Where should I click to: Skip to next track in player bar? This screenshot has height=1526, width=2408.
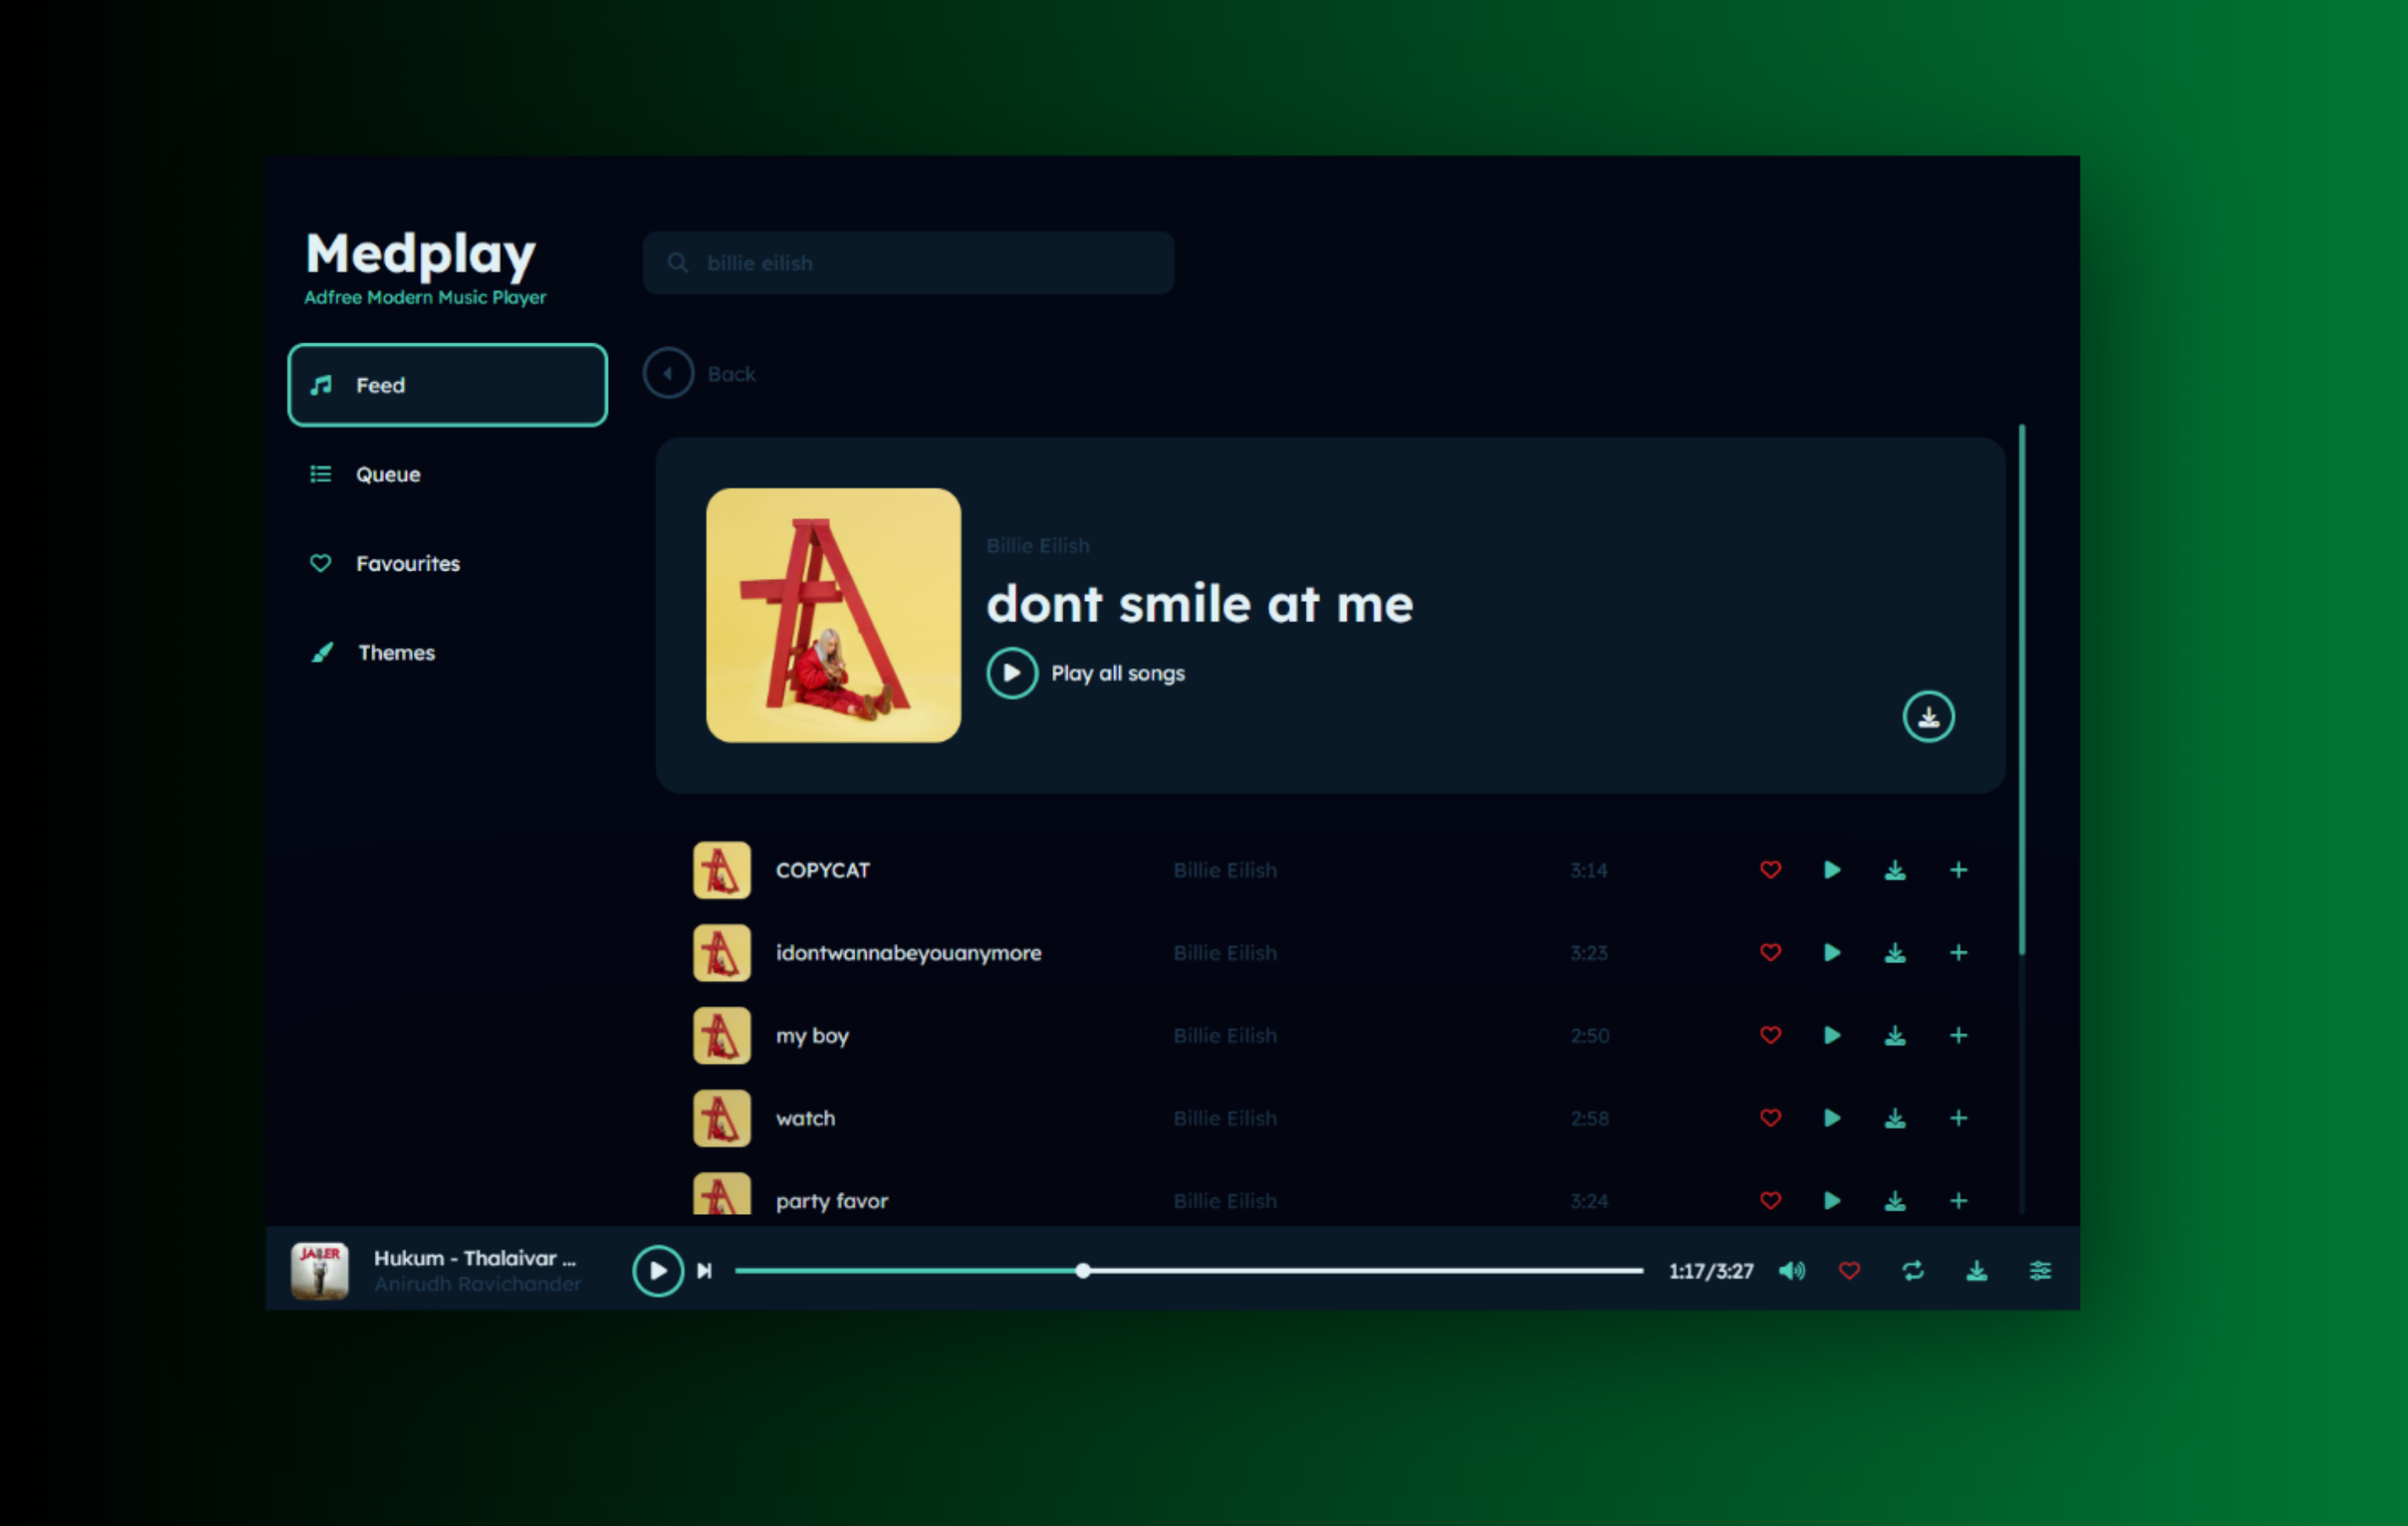tap(704, 1271)
